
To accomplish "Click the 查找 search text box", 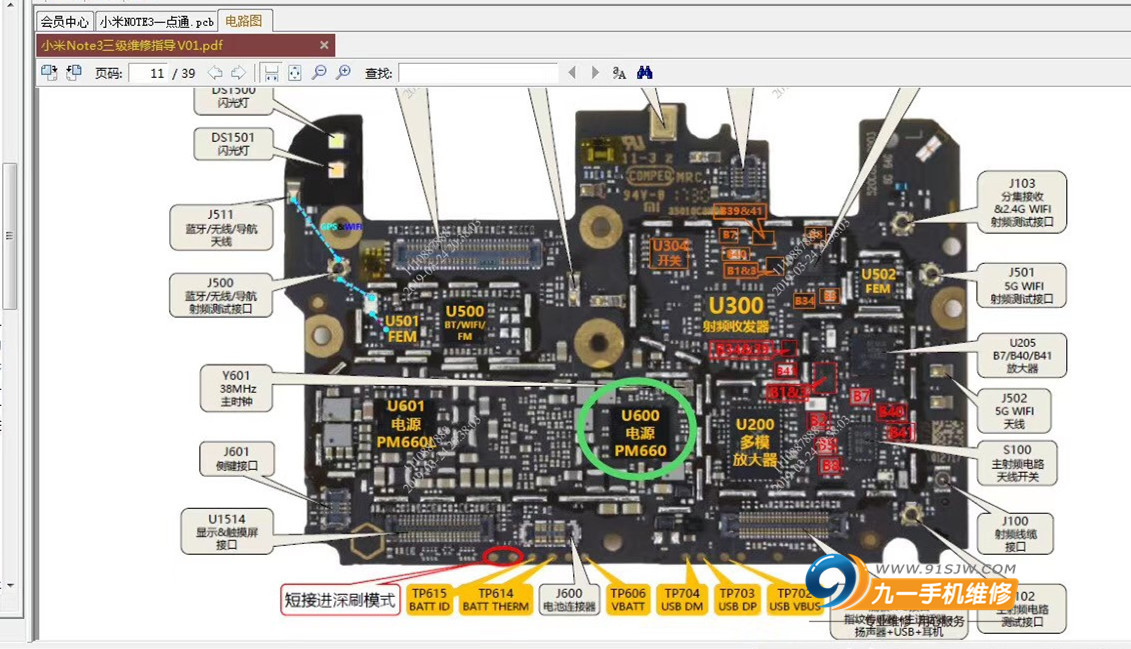I will [x=478, y=73].
